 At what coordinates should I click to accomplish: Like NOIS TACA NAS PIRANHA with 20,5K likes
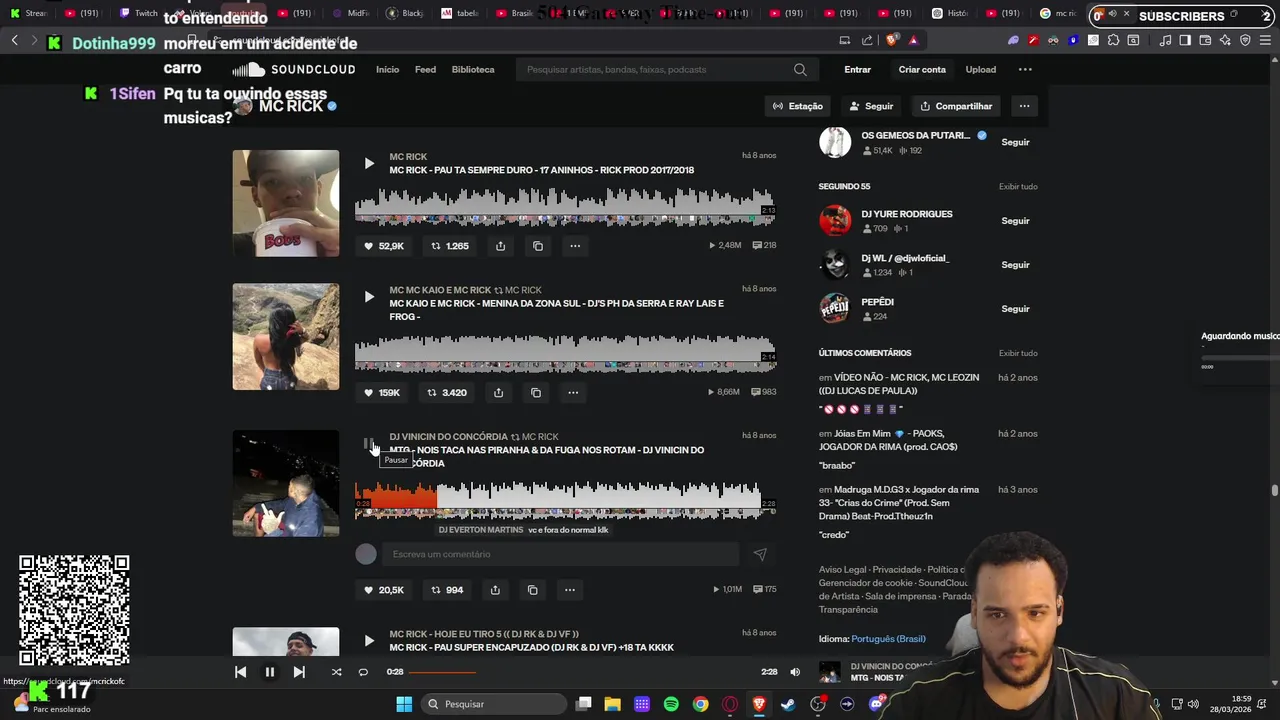point(384,590)
